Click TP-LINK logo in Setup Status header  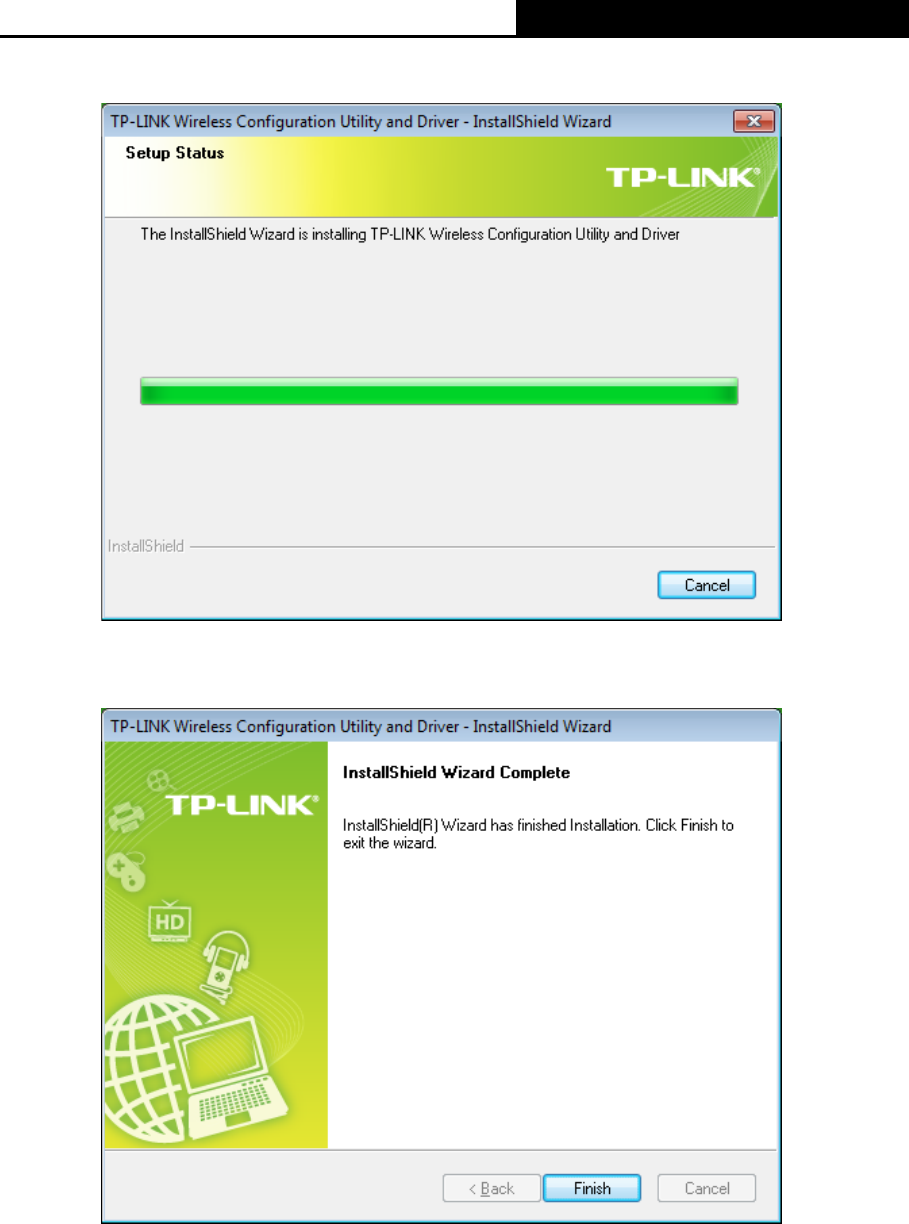click(683, 180)
